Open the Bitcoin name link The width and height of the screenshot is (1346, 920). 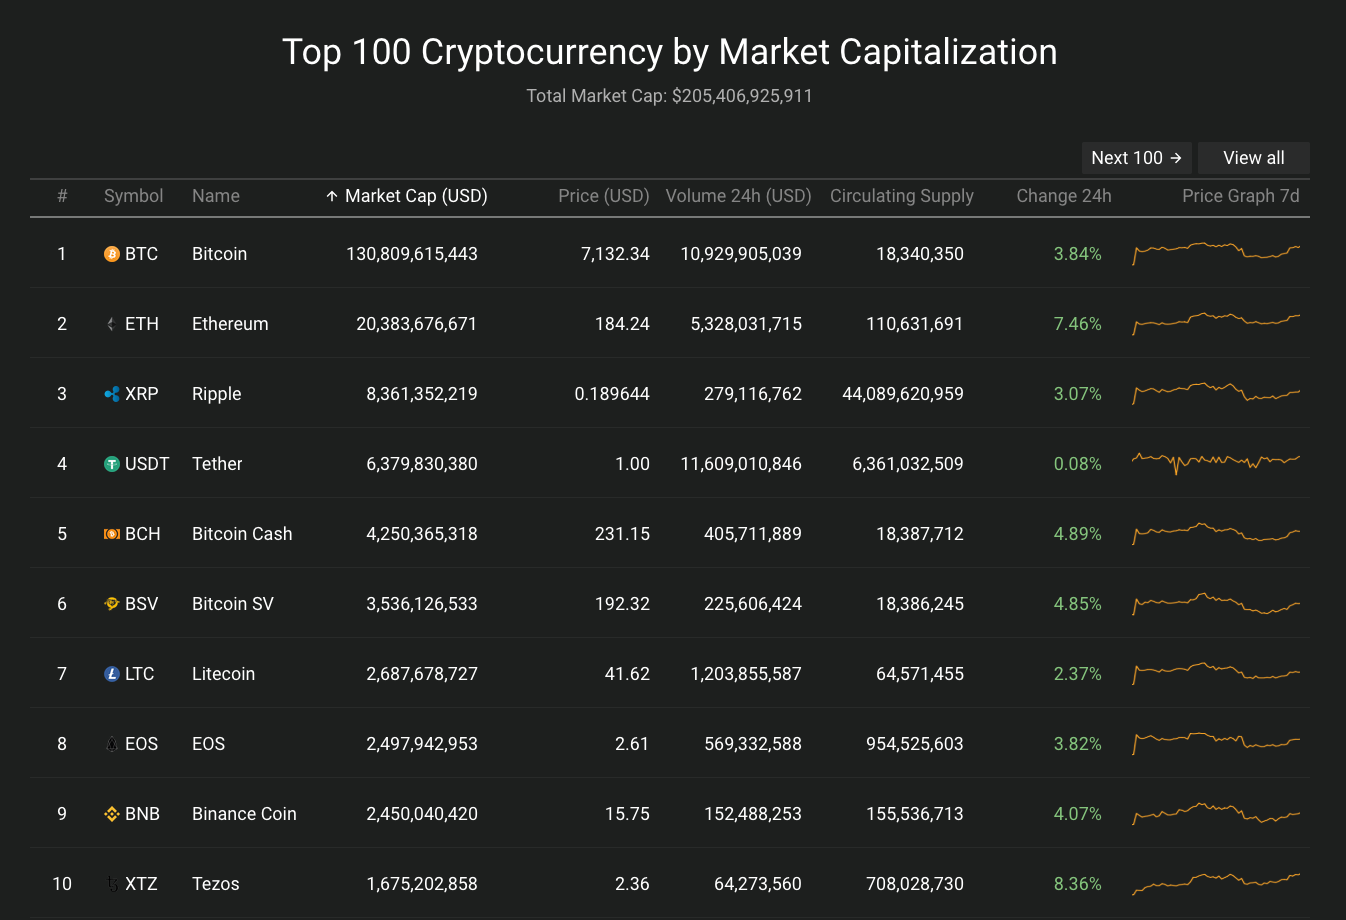click(219, 254)
